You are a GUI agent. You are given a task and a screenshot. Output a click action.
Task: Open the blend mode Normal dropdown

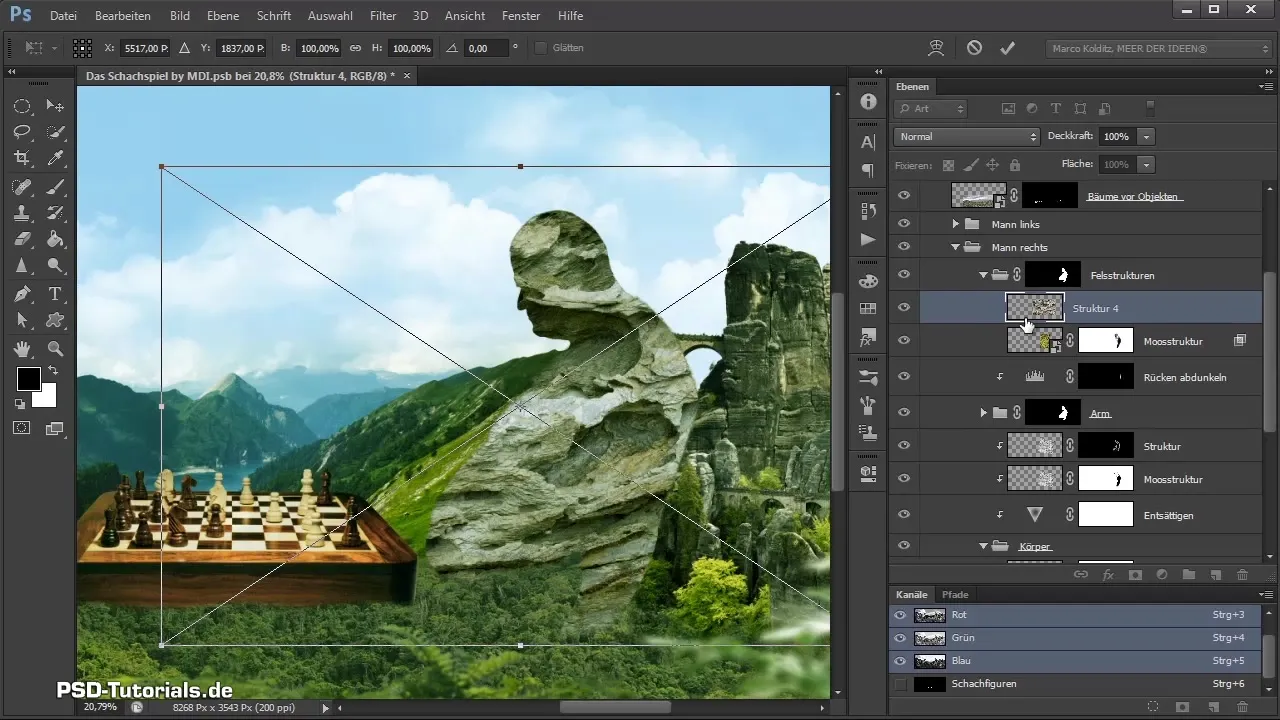967,136
